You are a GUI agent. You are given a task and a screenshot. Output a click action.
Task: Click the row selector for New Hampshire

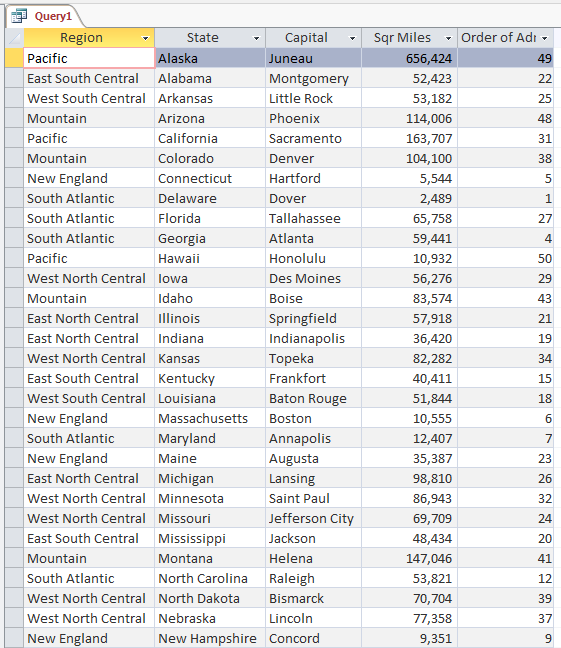click(x=14, y=638)
